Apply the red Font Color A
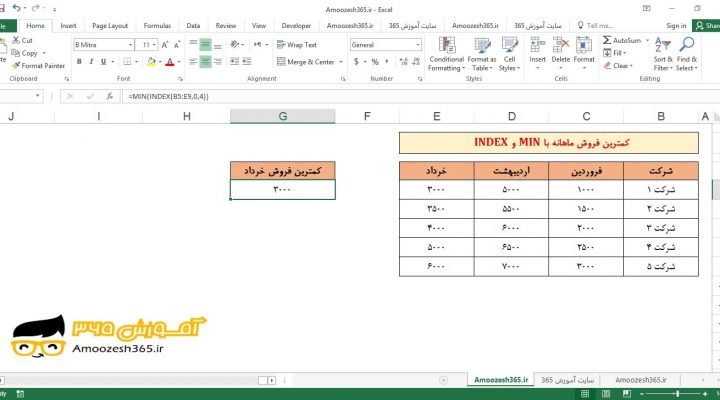This screenshot has height=400, width=720. 170,62
